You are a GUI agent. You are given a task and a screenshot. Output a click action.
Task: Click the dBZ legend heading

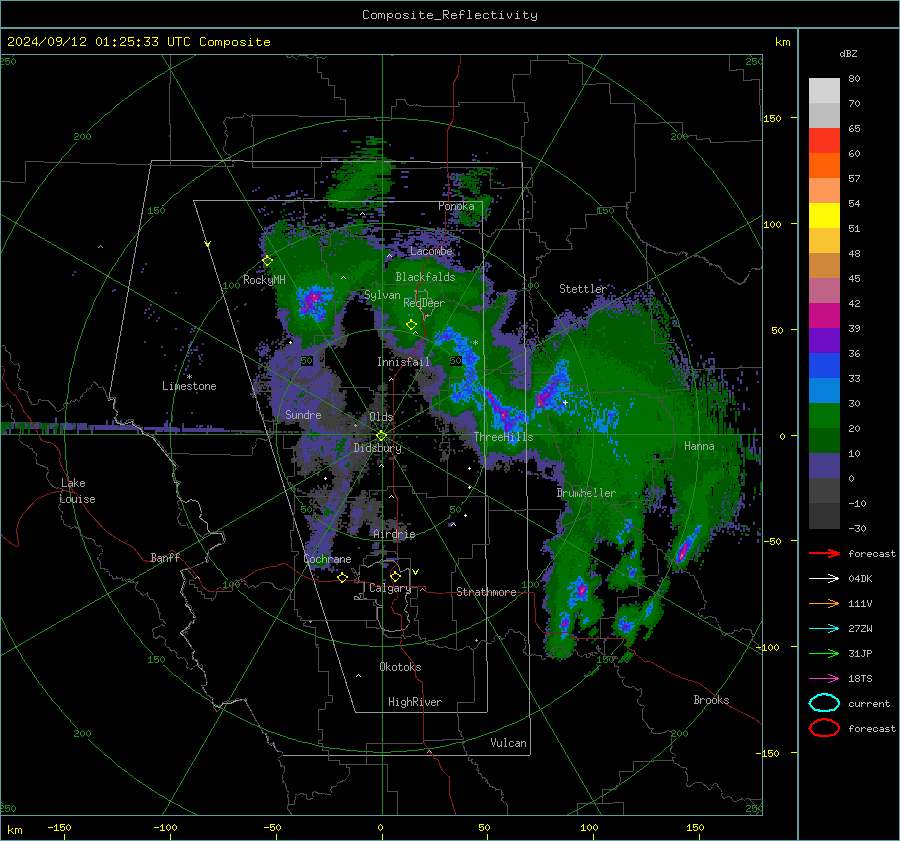tap(848, 53)
